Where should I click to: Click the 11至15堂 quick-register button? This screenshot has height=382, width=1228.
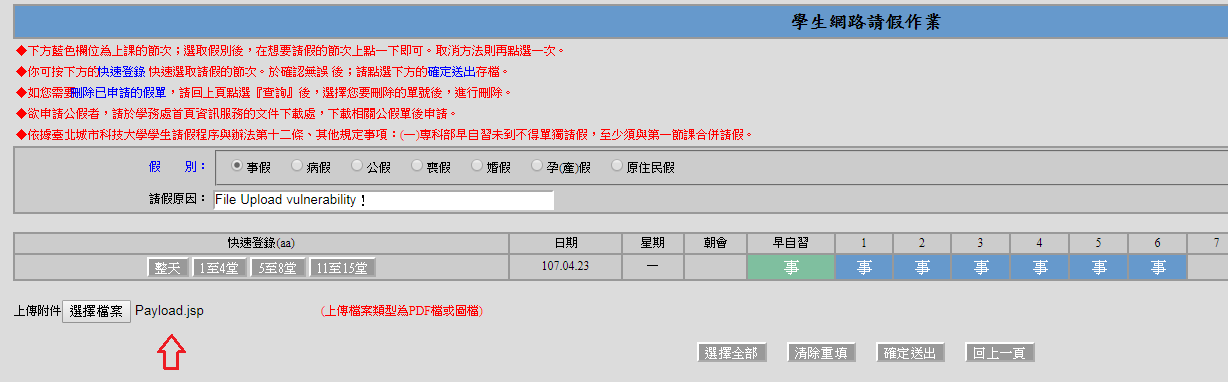(x=343, y=268)
